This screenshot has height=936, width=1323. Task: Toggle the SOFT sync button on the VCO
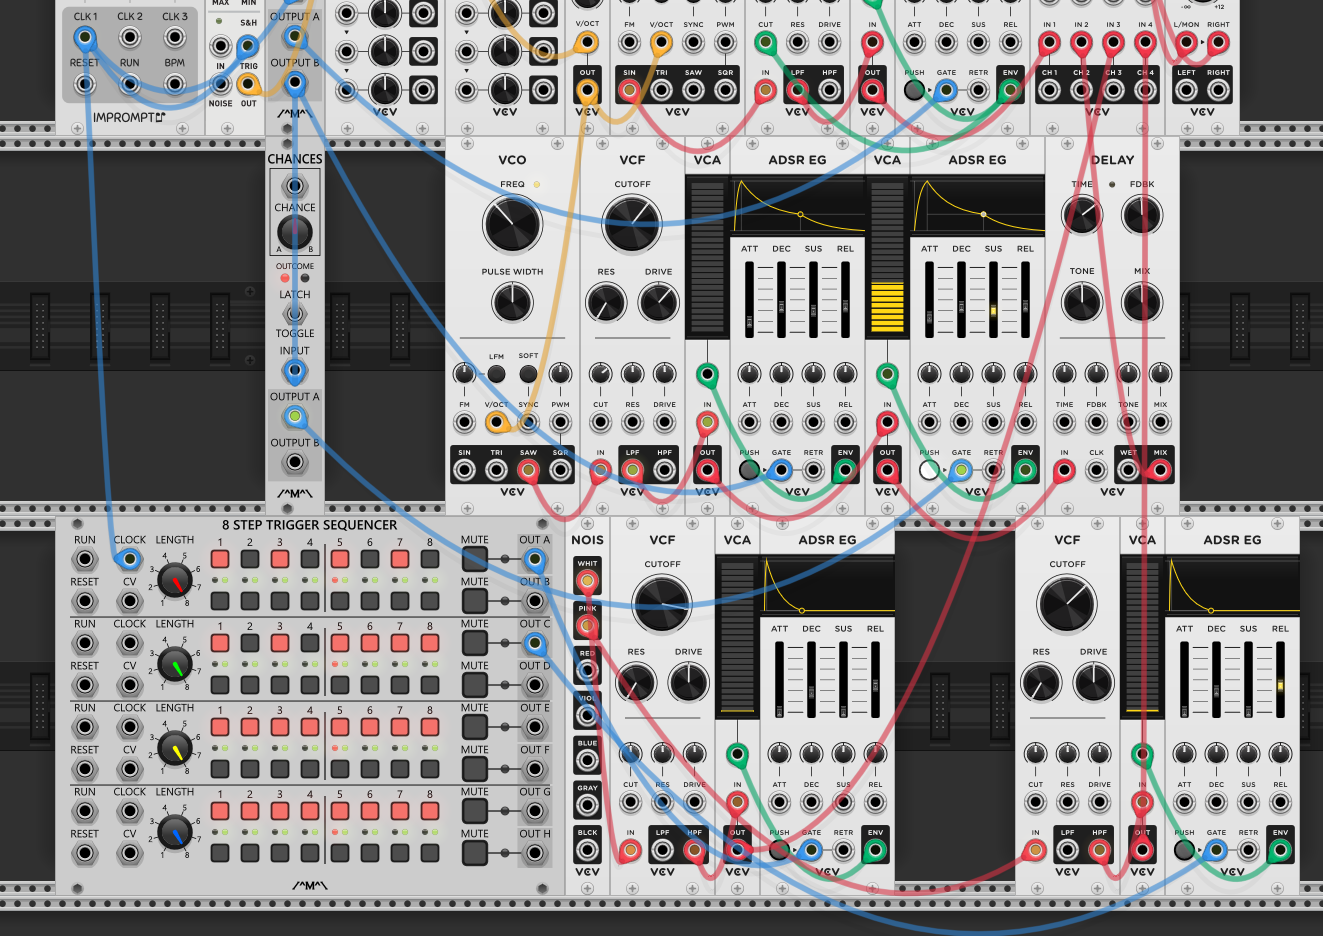tap(528, 374)
